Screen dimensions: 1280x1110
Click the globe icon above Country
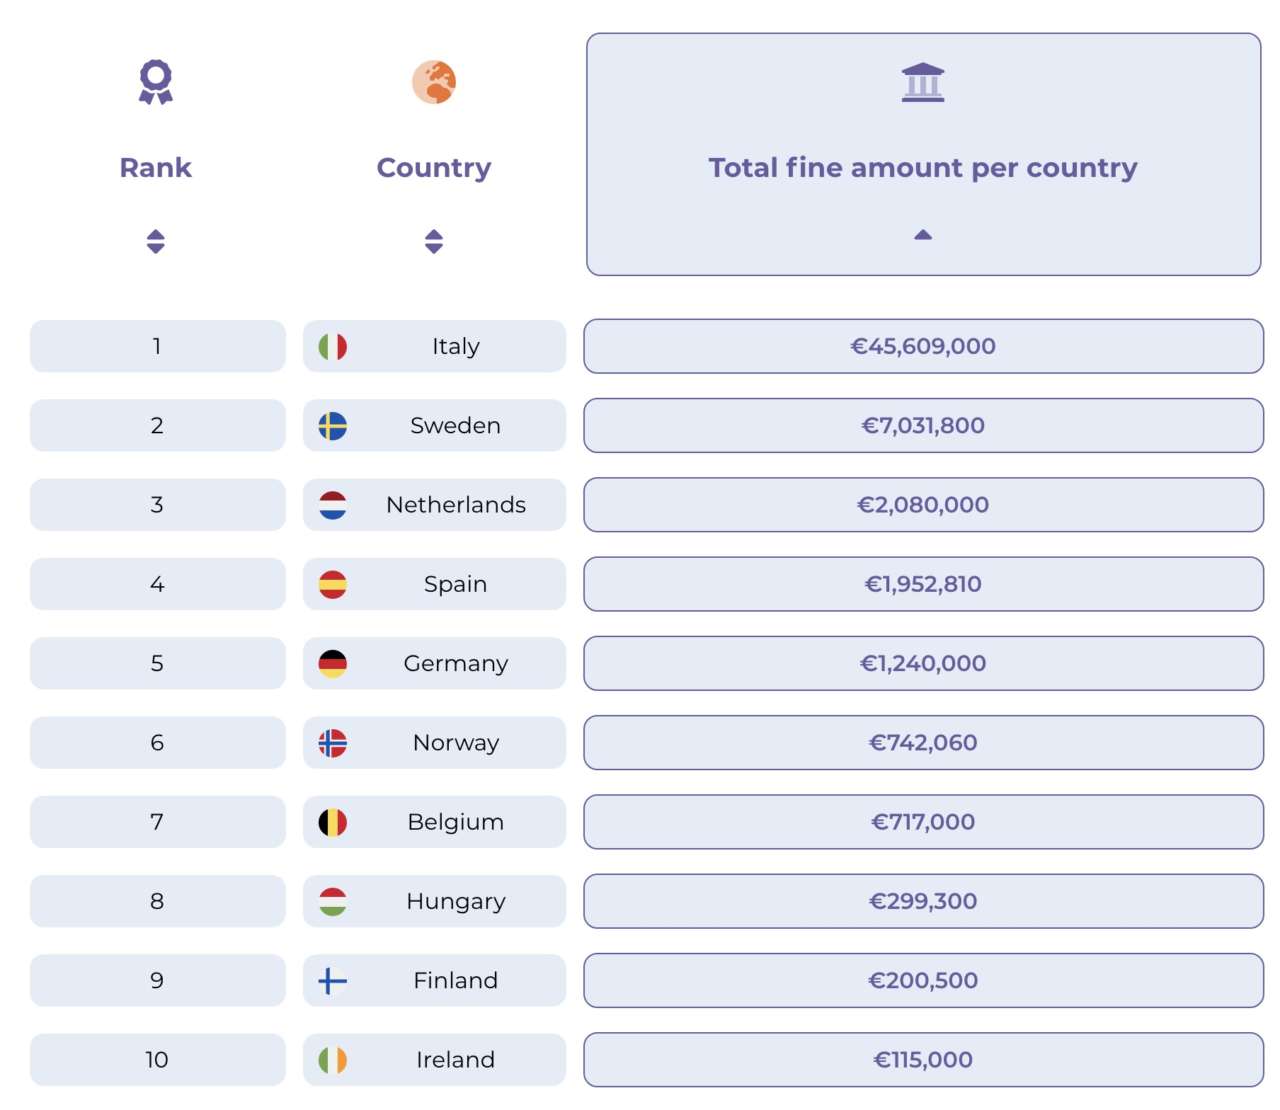coord(434,82)
